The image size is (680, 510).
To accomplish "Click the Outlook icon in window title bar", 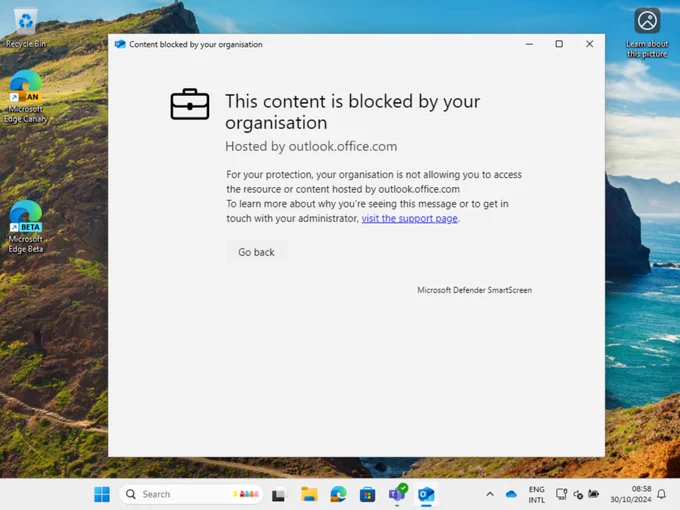I will click(x=120, y=44).
